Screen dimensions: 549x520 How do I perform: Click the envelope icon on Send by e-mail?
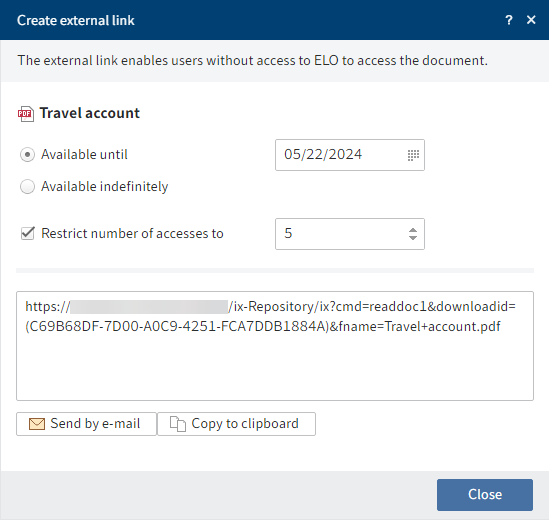(x=37, y=424)
